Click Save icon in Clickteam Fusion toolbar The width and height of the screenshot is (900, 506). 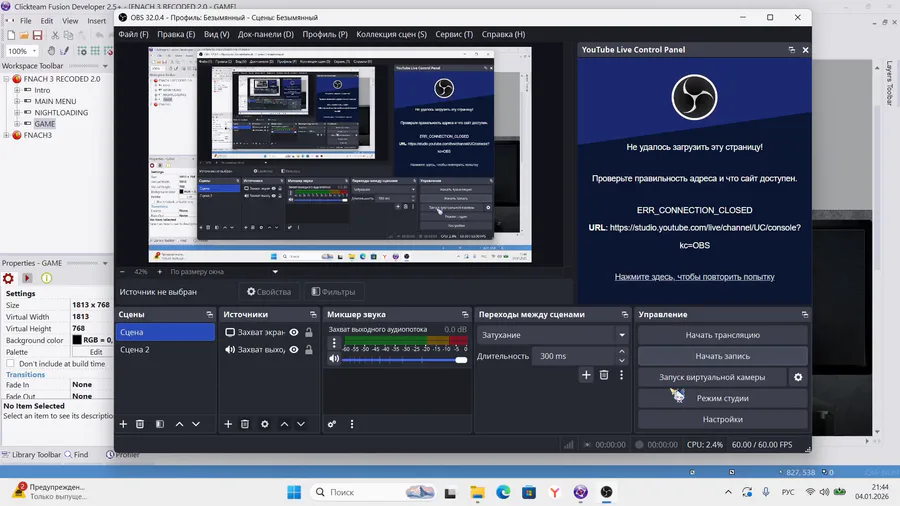pos(37,36)
